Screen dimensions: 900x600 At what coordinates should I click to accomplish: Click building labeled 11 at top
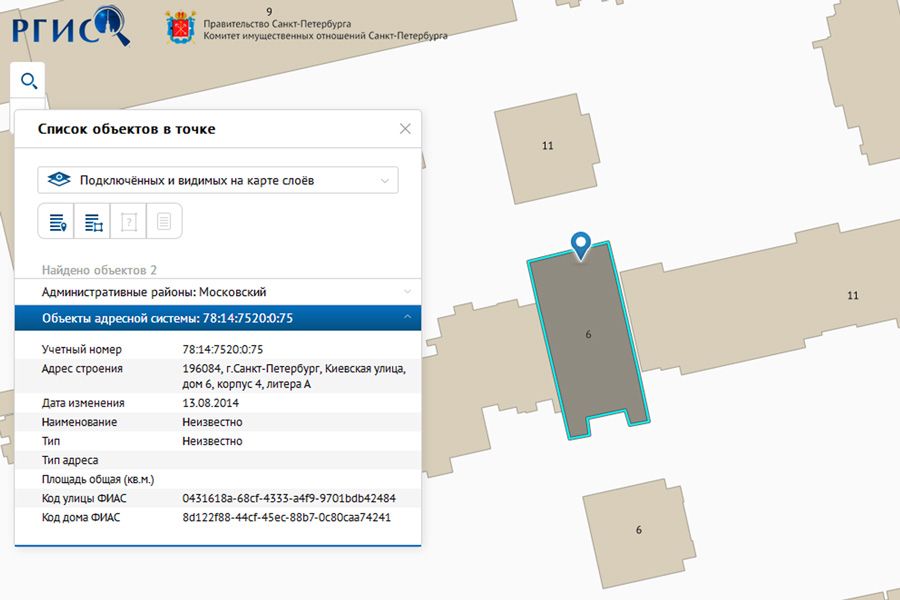[547, 148]
